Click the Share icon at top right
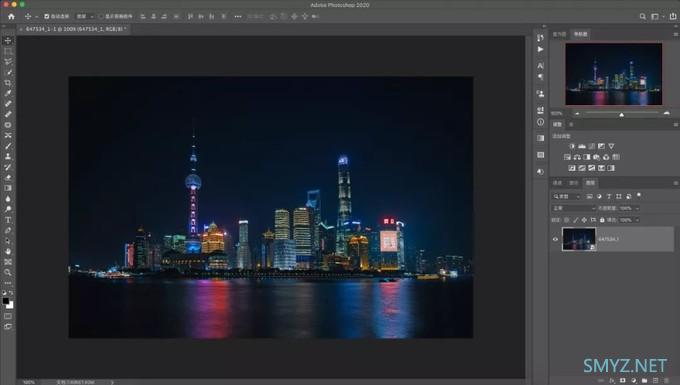This screenshot has height=385, width=680. pyautogui.click(x=673, y=16)
